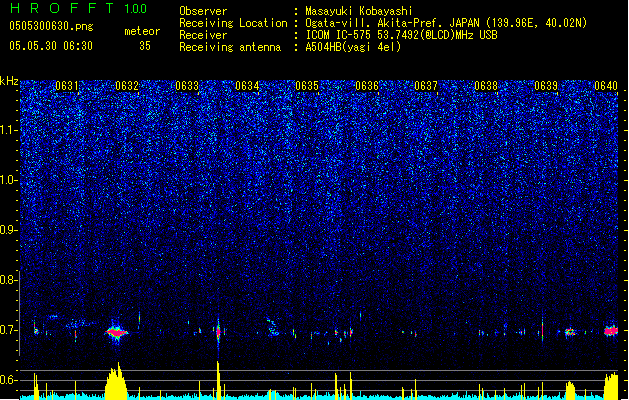Click the meteor label
Screen dimensions: 629x400
[142, 31]
